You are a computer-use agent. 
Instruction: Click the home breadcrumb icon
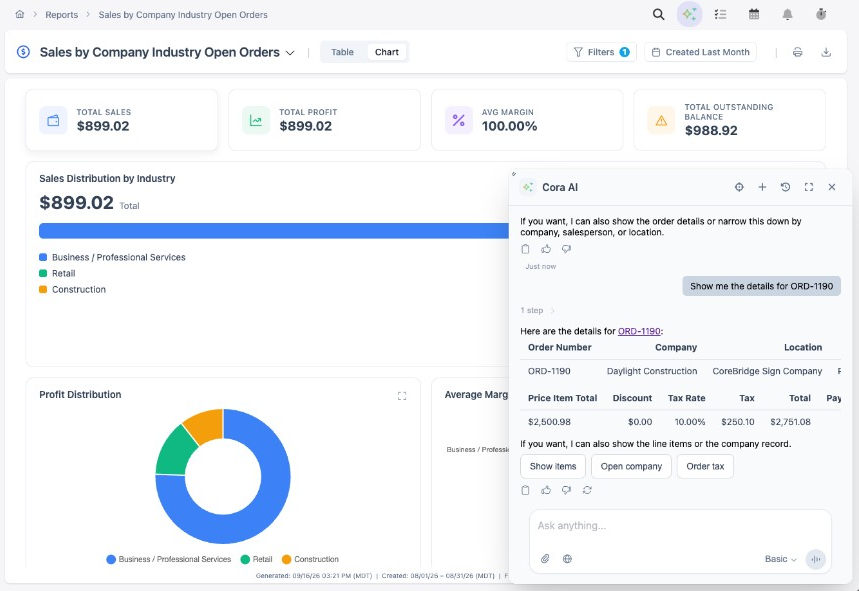click(20, 14)
